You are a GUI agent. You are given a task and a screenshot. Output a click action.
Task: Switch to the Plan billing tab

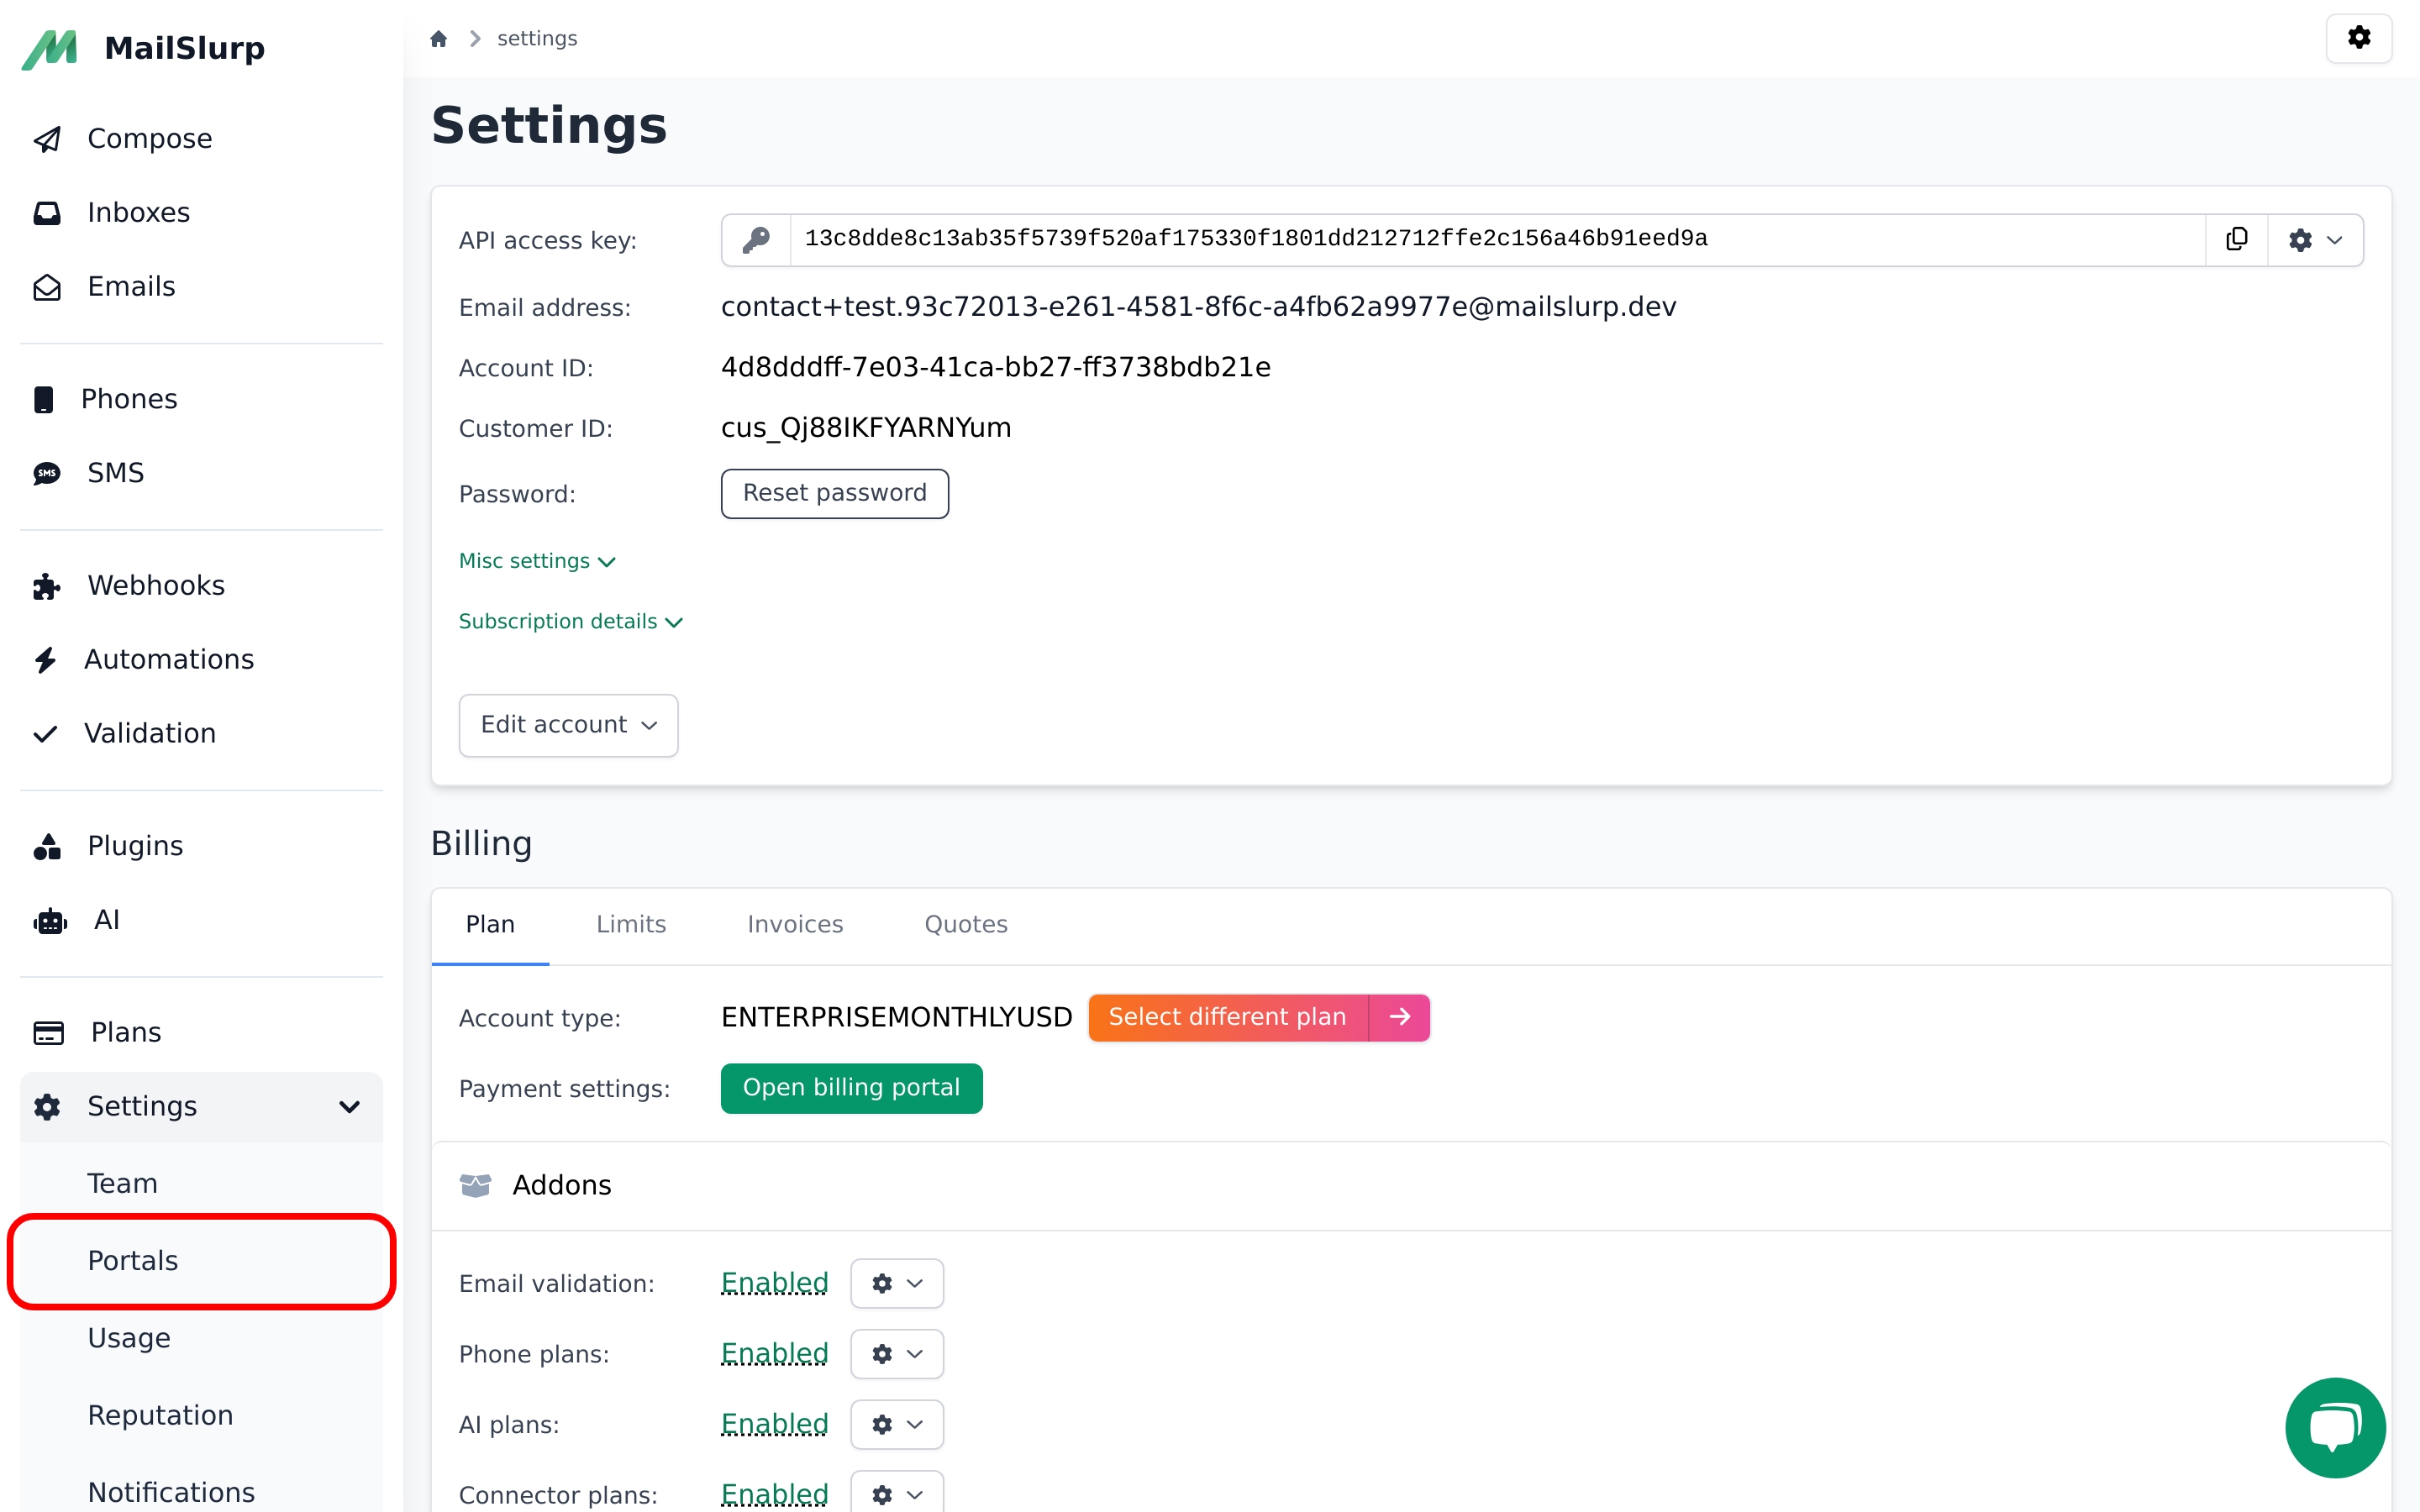[490, 925]
